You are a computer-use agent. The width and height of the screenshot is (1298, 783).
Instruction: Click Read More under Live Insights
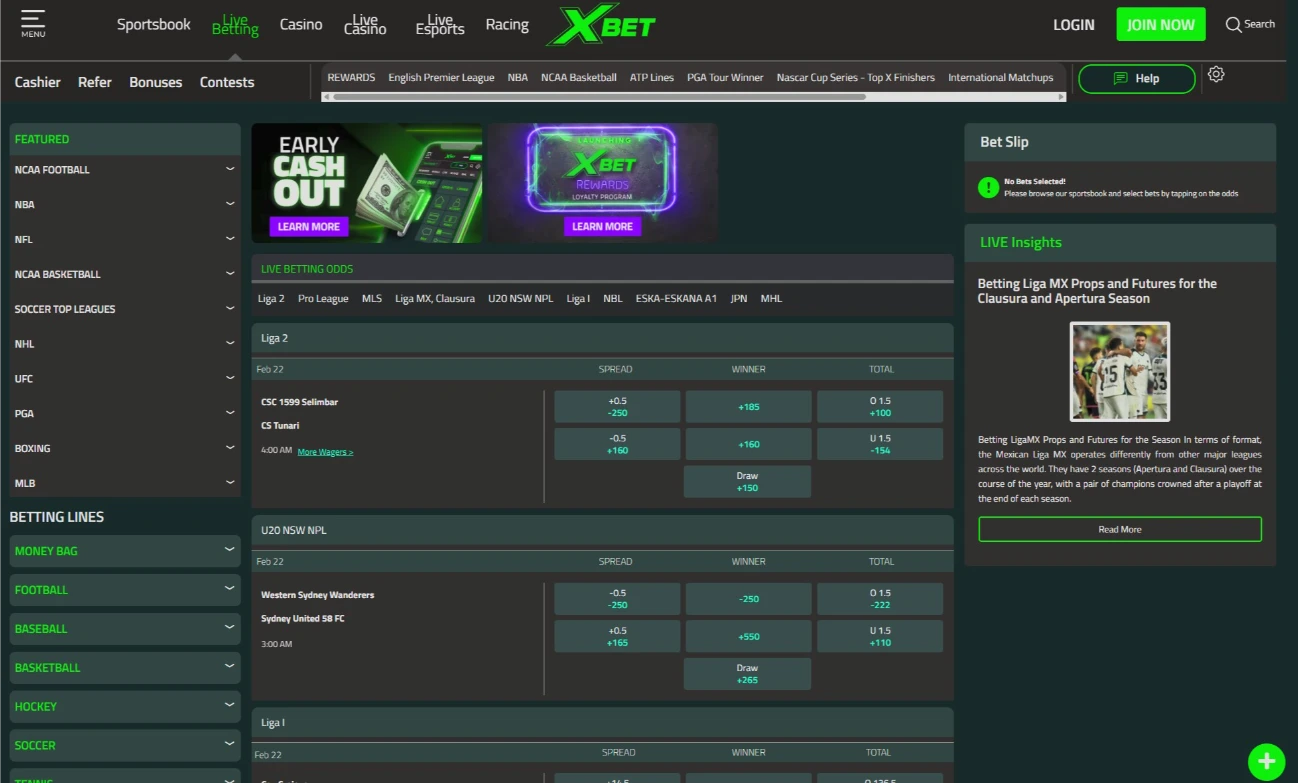[x=1119, y=529]
